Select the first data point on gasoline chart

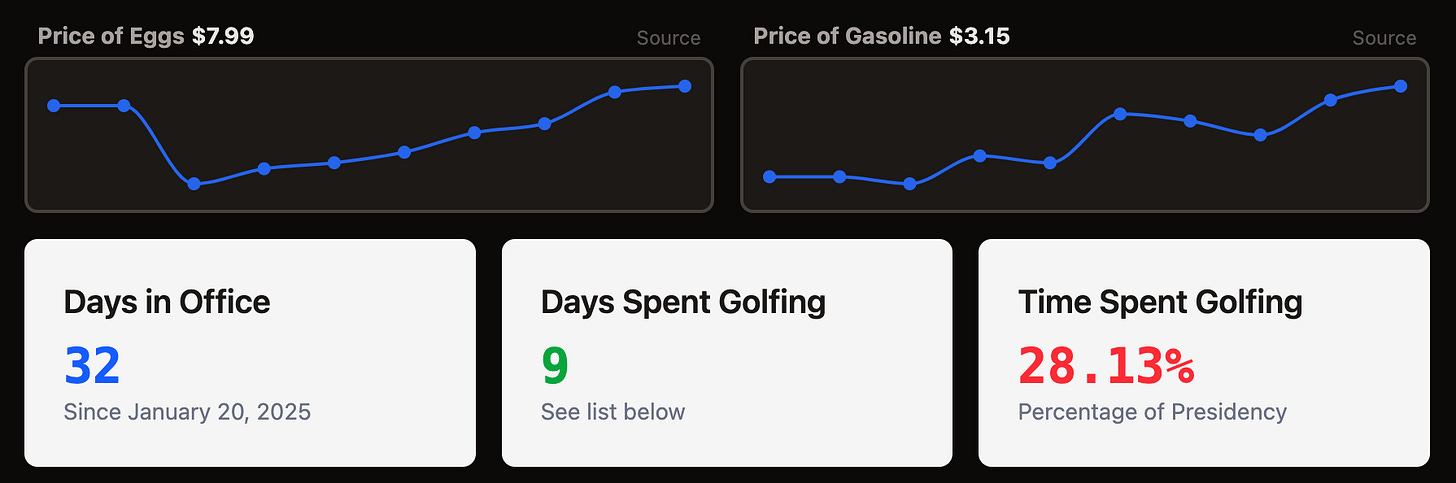coord(769,177)
